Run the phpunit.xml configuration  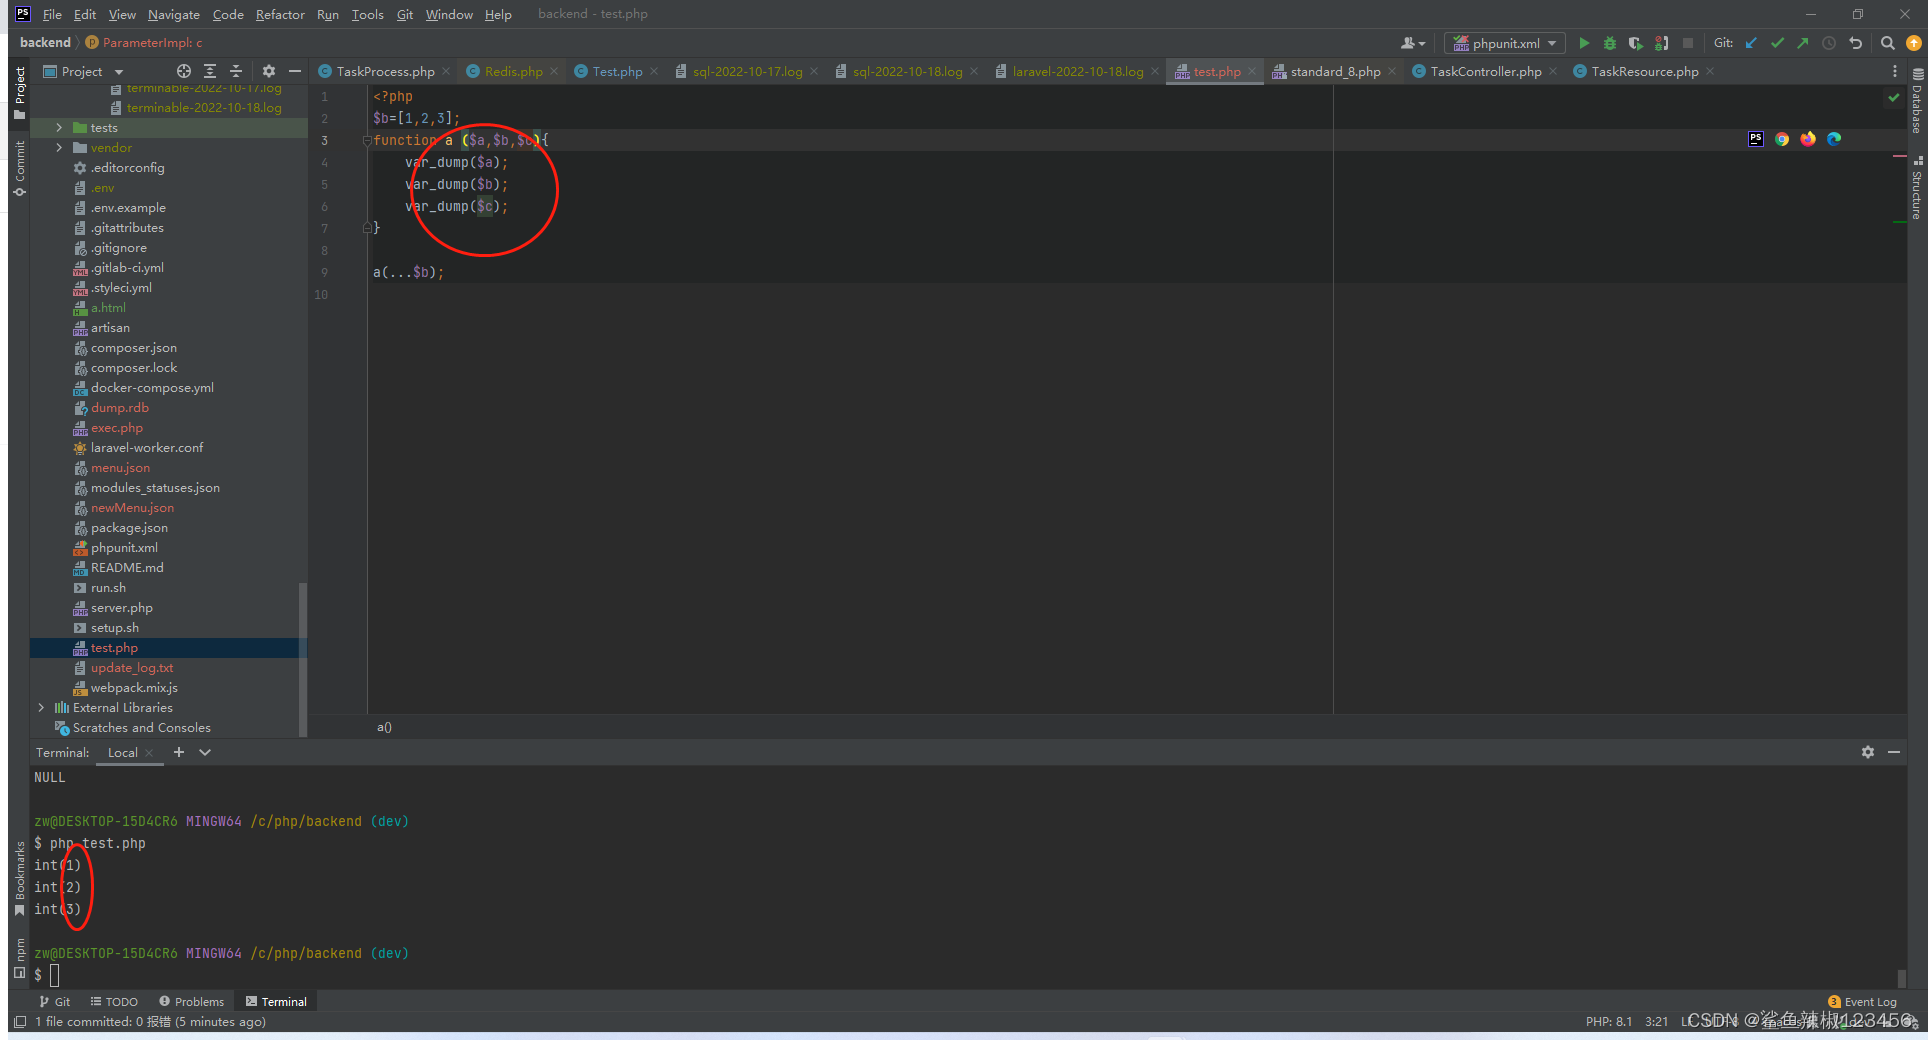[x=1584, y=43]
